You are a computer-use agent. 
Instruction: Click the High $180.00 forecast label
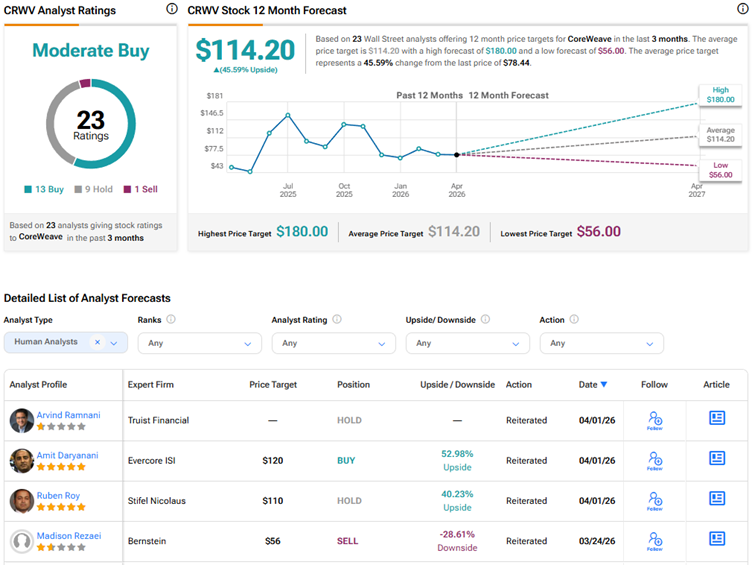point(720,95)
